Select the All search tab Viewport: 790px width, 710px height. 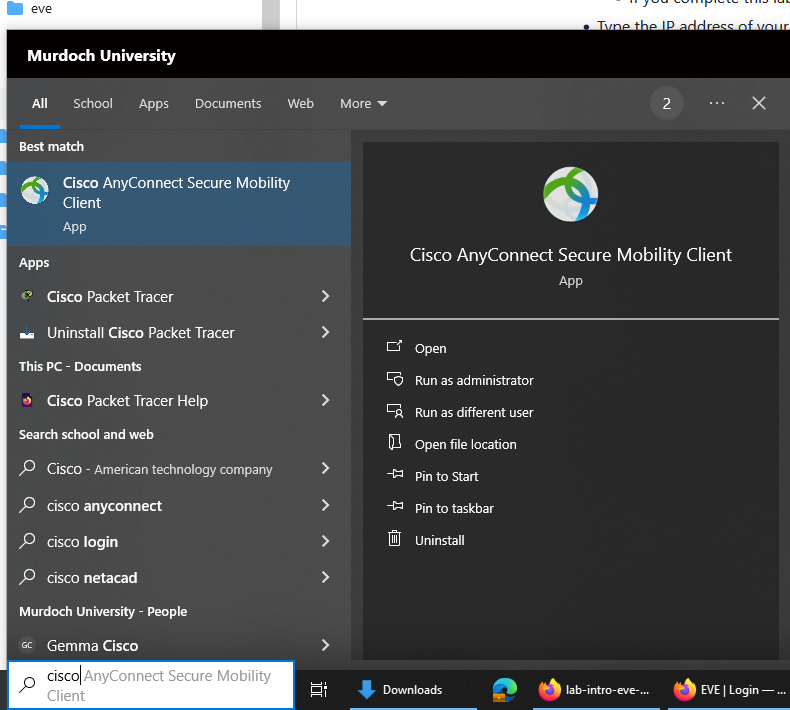coord(40,103)
